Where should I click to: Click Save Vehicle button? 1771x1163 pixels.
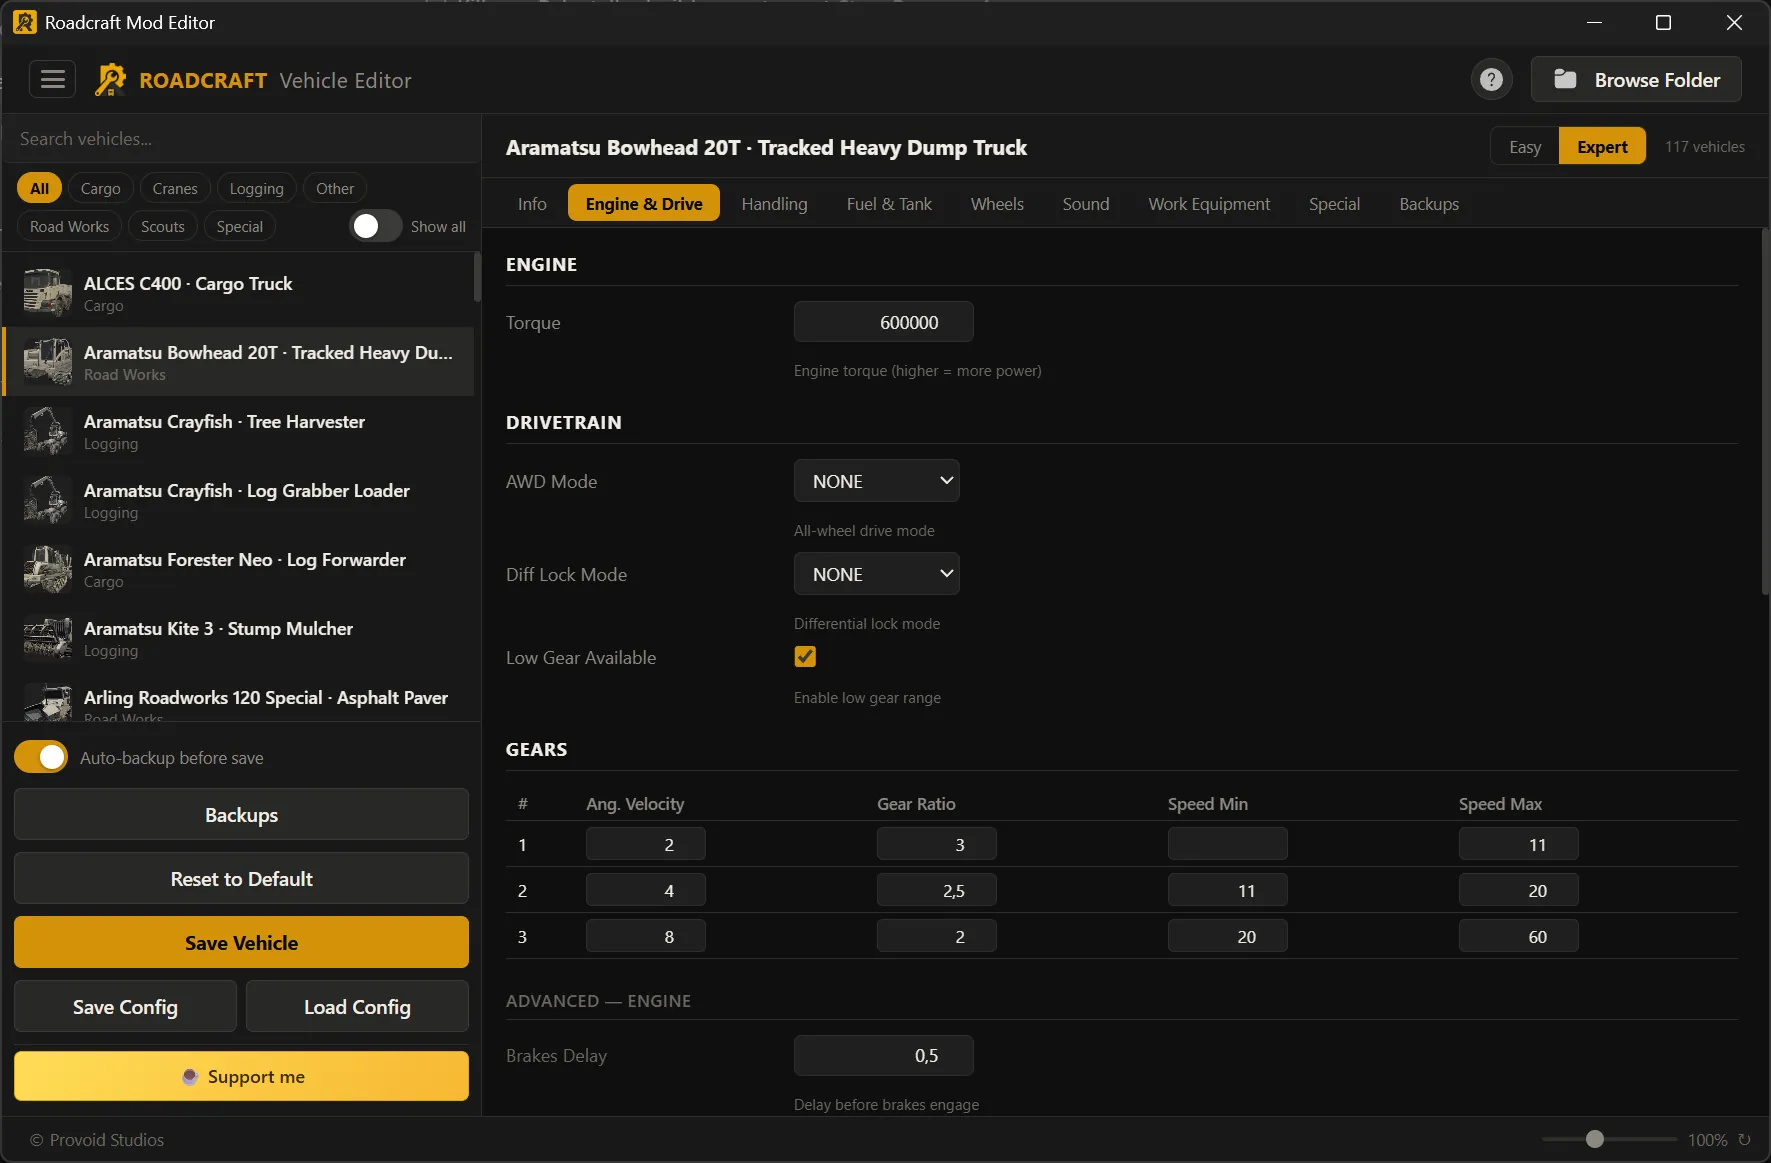click(x=241, y=942)
